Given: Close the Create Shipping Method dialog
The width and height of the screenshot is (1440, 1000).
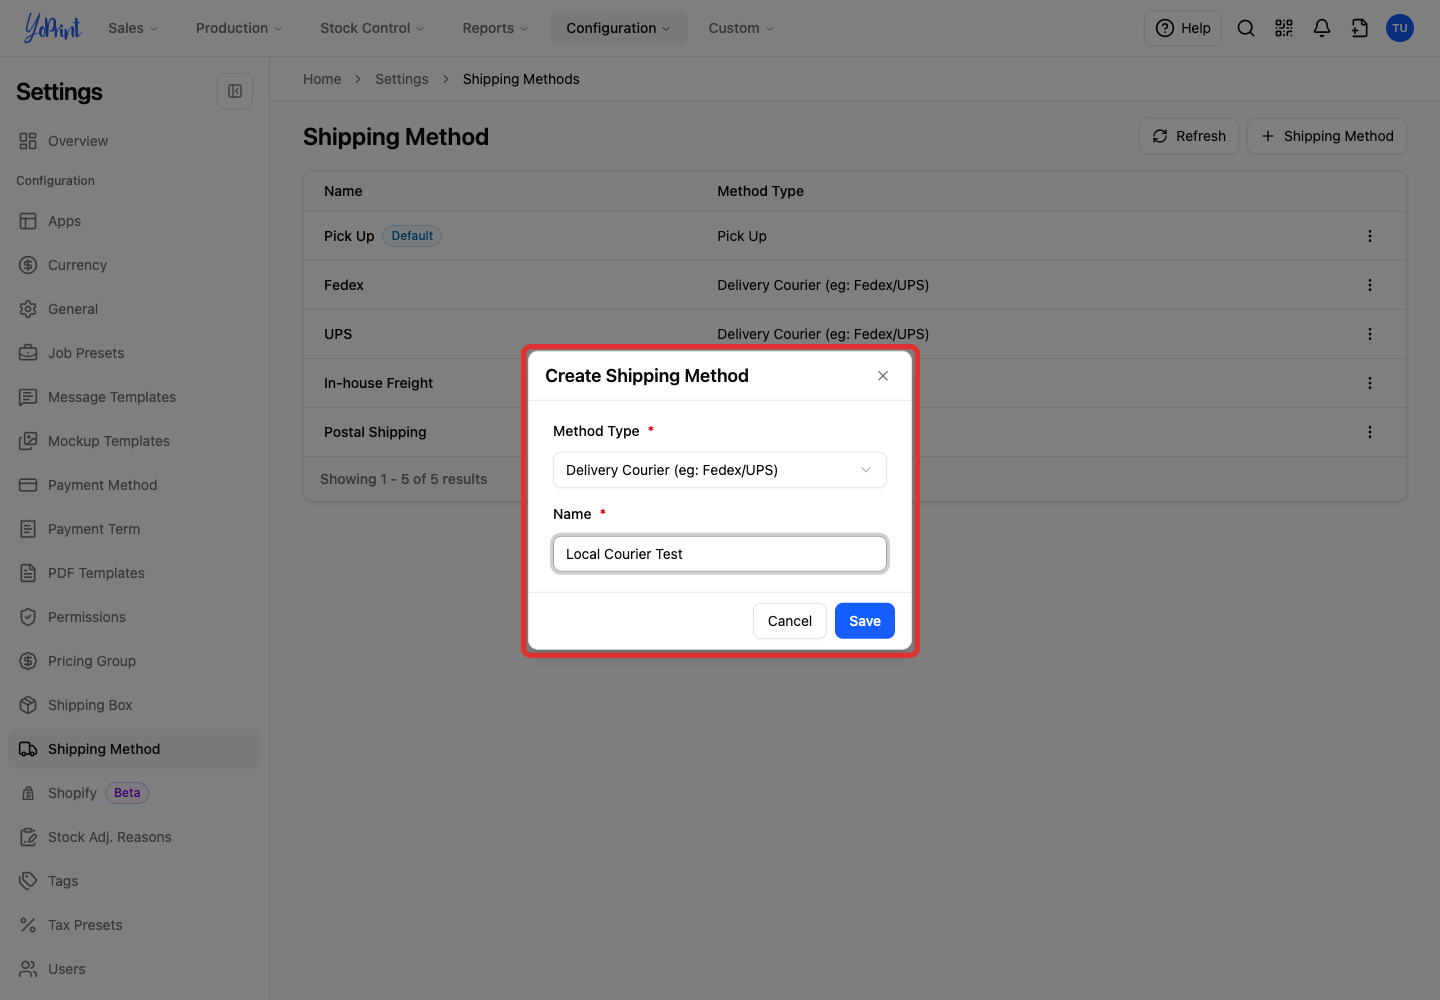Looking at the screenshot, I should pyautogui.click(x=883, y=376).
